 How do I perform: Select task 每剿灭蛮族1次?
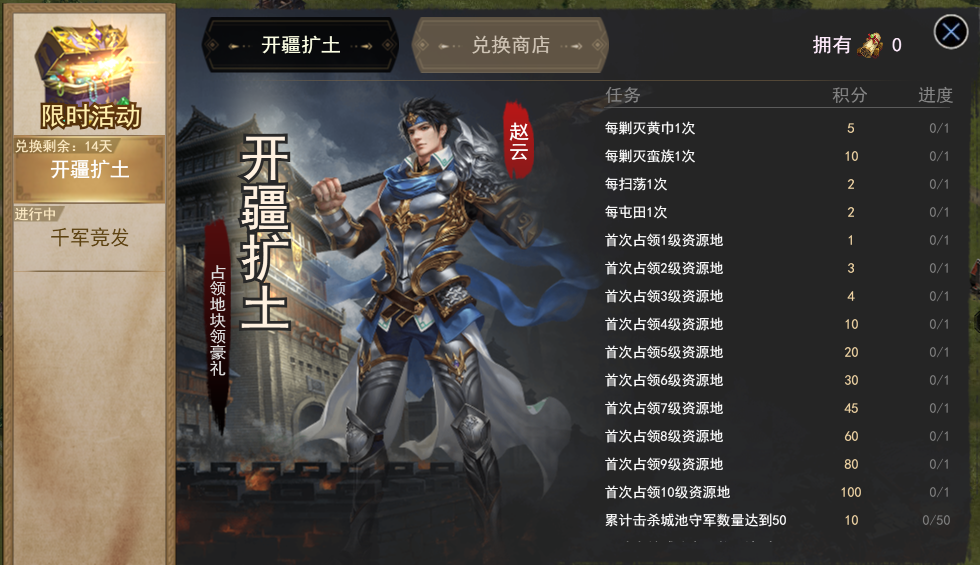[778, 156]
